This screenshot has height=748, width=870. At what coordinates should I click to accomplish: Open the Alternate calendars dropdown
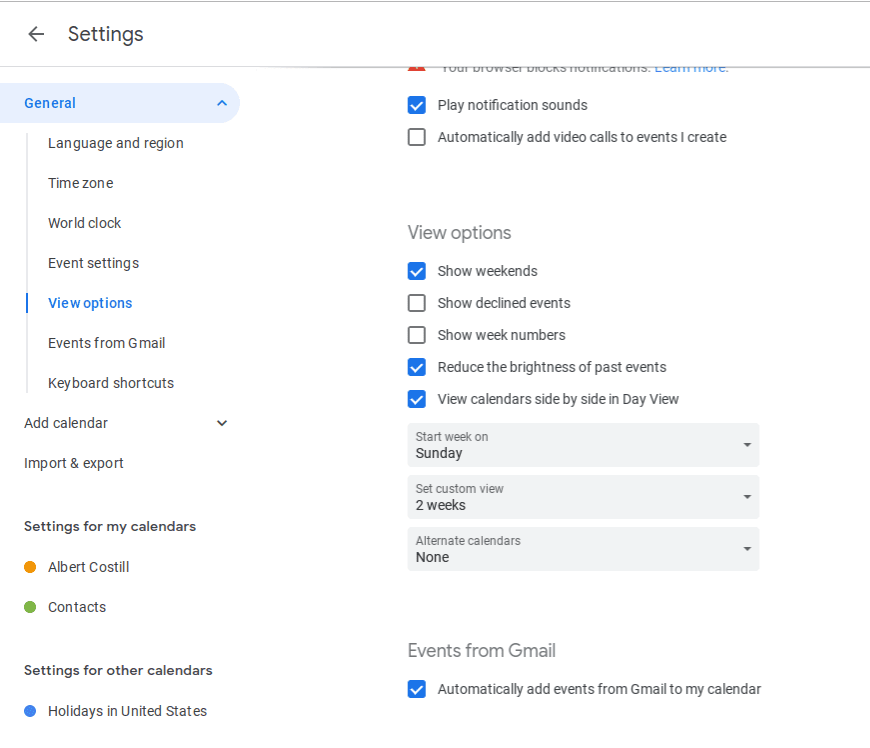583,549
